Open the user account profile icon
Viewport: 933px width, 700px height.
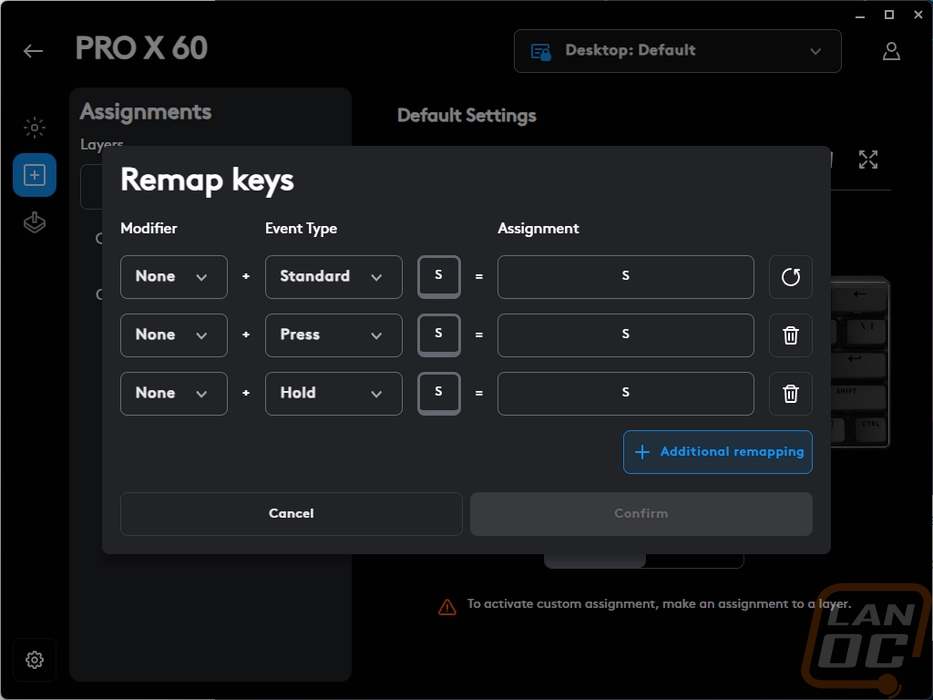pyautogui.click(x=891, y=51)
